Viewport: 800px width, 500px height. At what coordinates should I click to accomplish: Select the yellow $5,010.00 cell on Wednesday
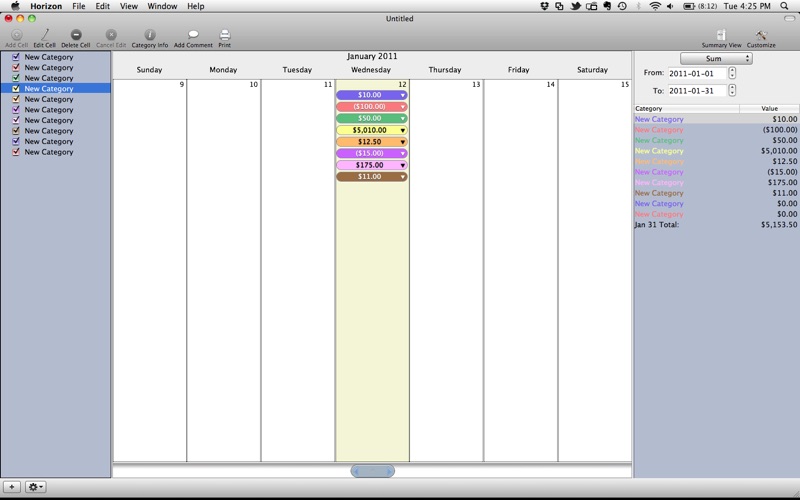tap(372, 130)
